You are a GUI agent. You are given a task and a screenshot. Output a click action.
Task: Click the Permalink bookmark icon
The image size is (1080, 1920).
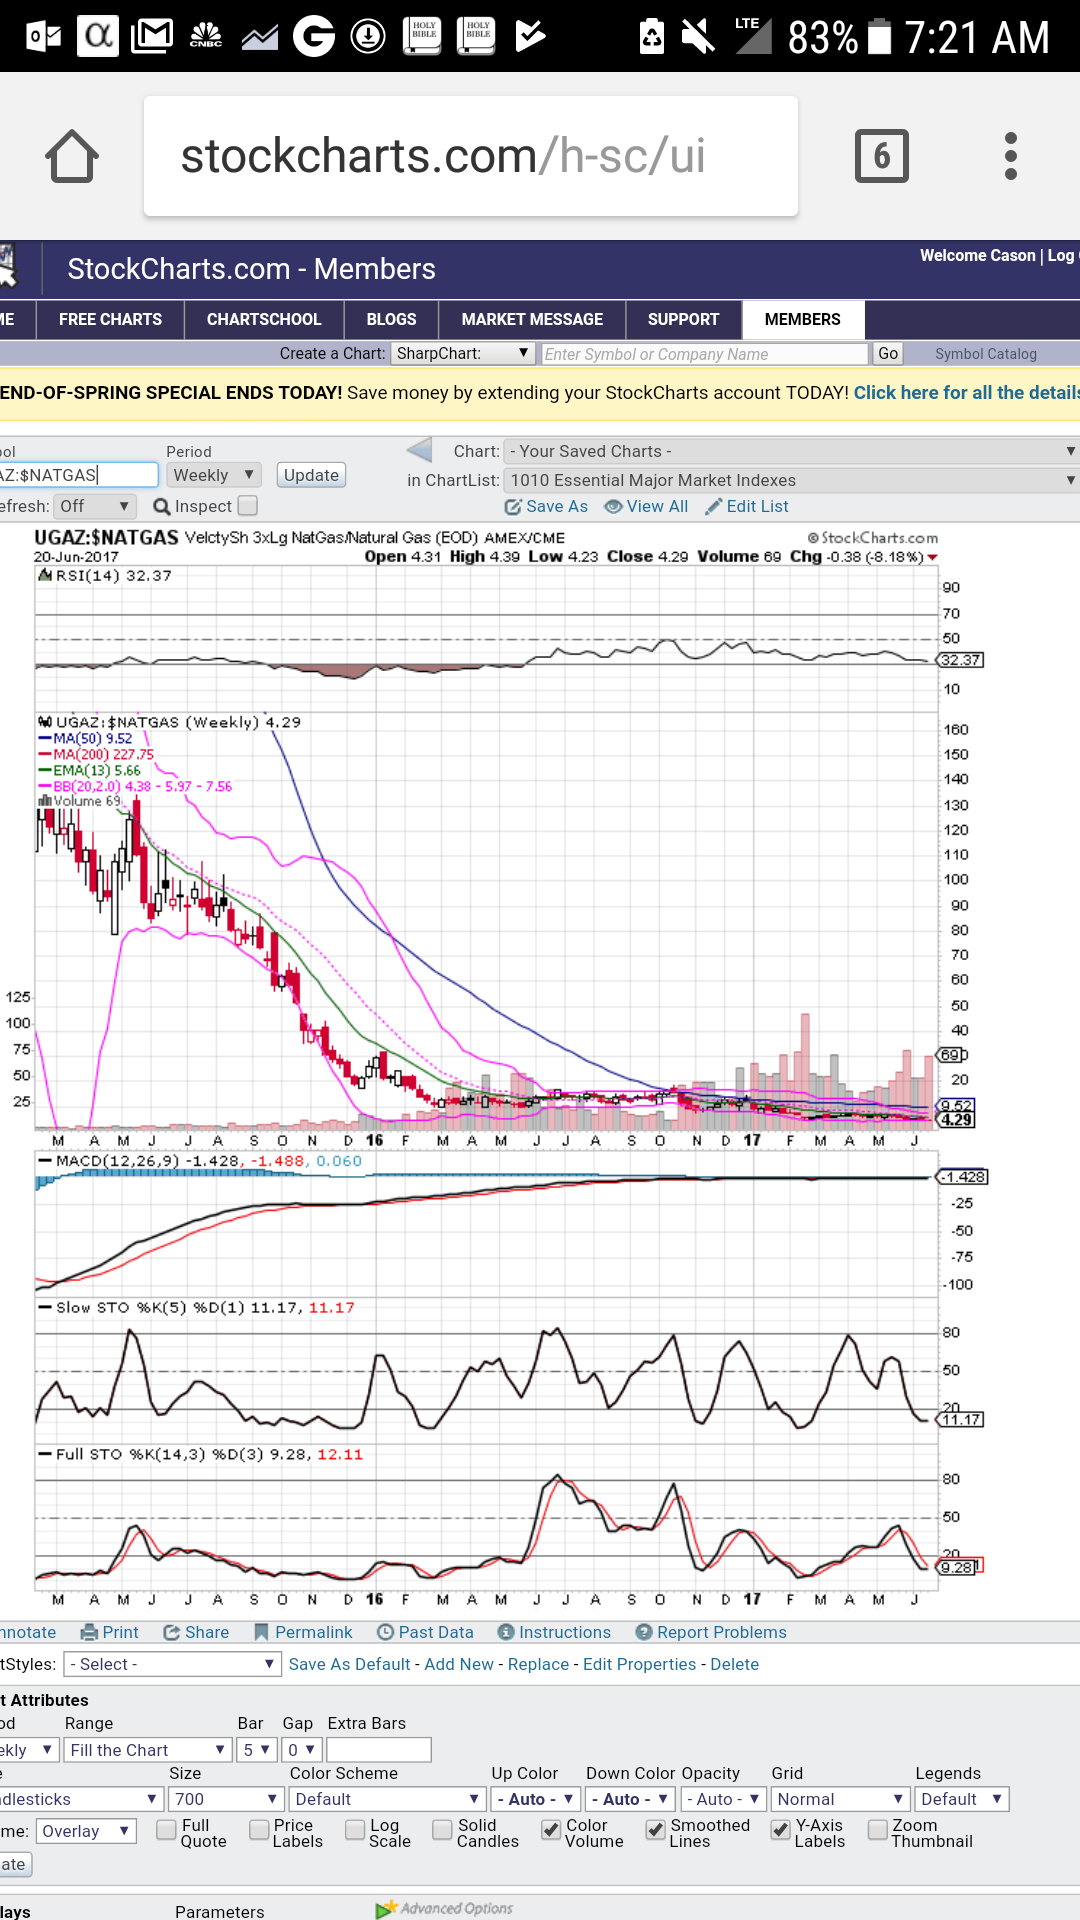pos(262,1633)
